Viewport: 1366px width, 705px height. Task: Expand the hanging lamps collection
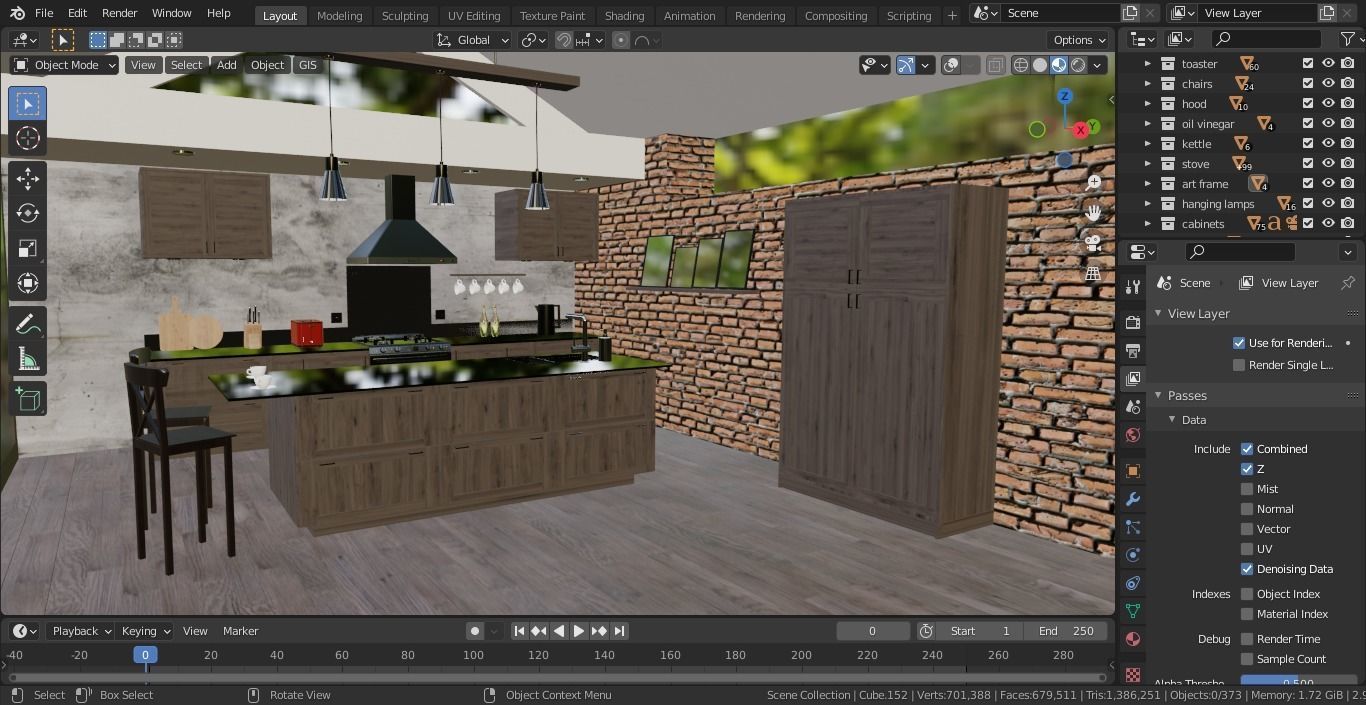(x=1148, y=203)
